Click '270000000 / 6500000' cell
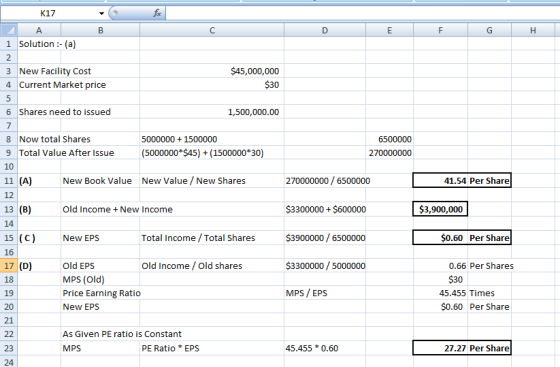Viewport: 560px width, 367px height. pyautogui.click(x=328, y=181)
